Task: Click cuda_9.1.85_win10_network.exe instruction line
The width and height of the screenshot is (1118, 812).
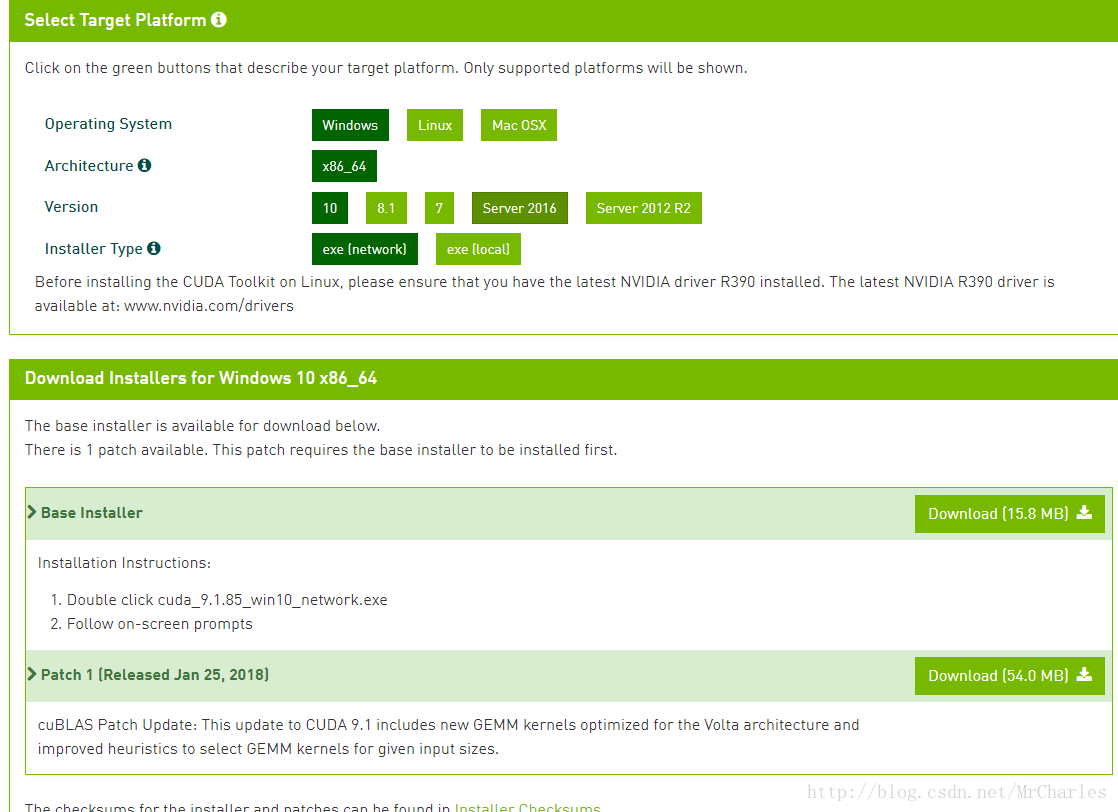Action: pyautogui.click(x=227, y=600)
